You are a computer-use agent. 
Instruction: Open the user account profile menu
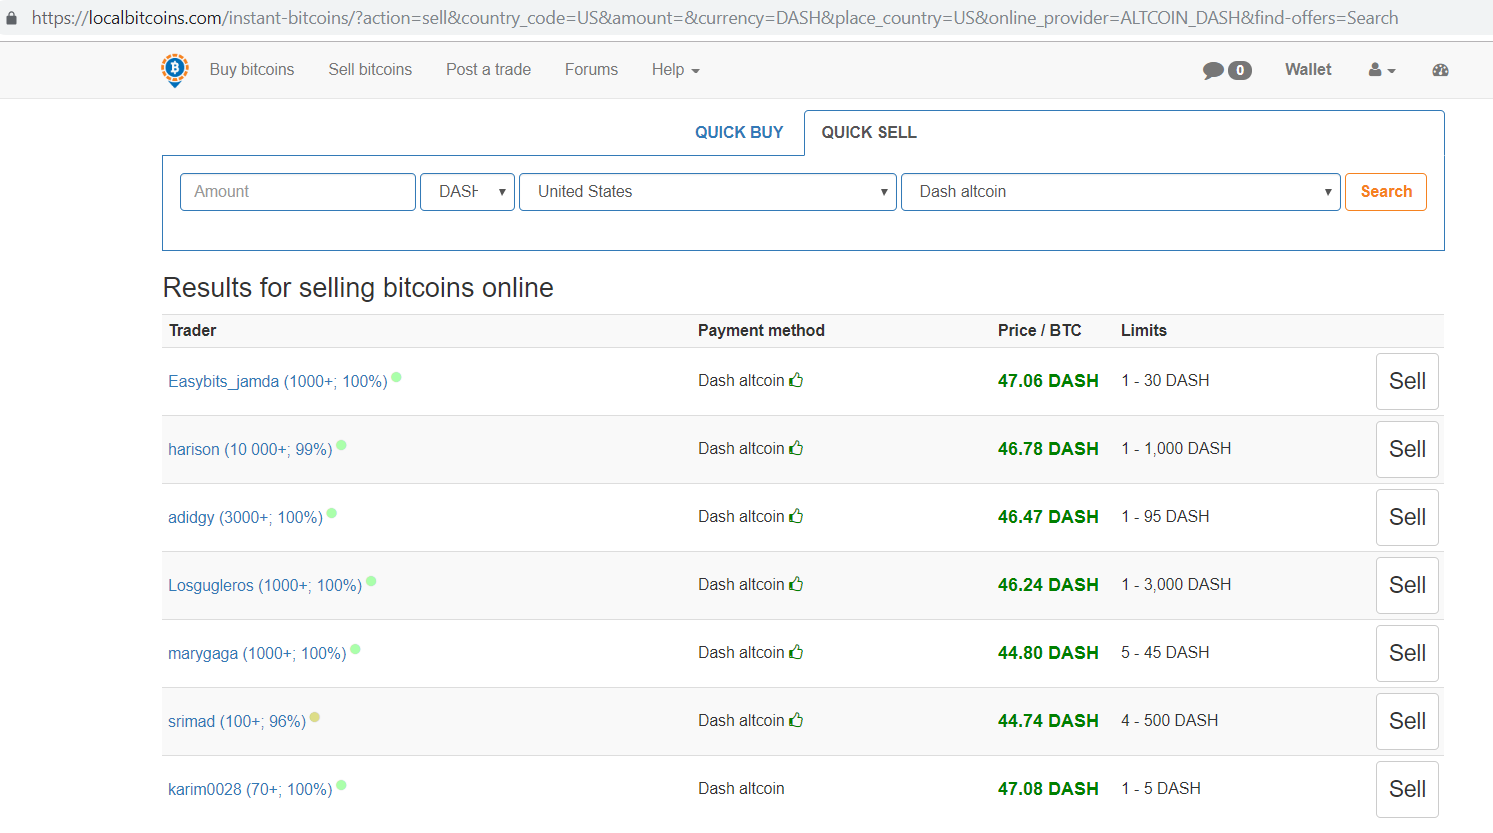pyautogui.click(x=1382, y=70)
